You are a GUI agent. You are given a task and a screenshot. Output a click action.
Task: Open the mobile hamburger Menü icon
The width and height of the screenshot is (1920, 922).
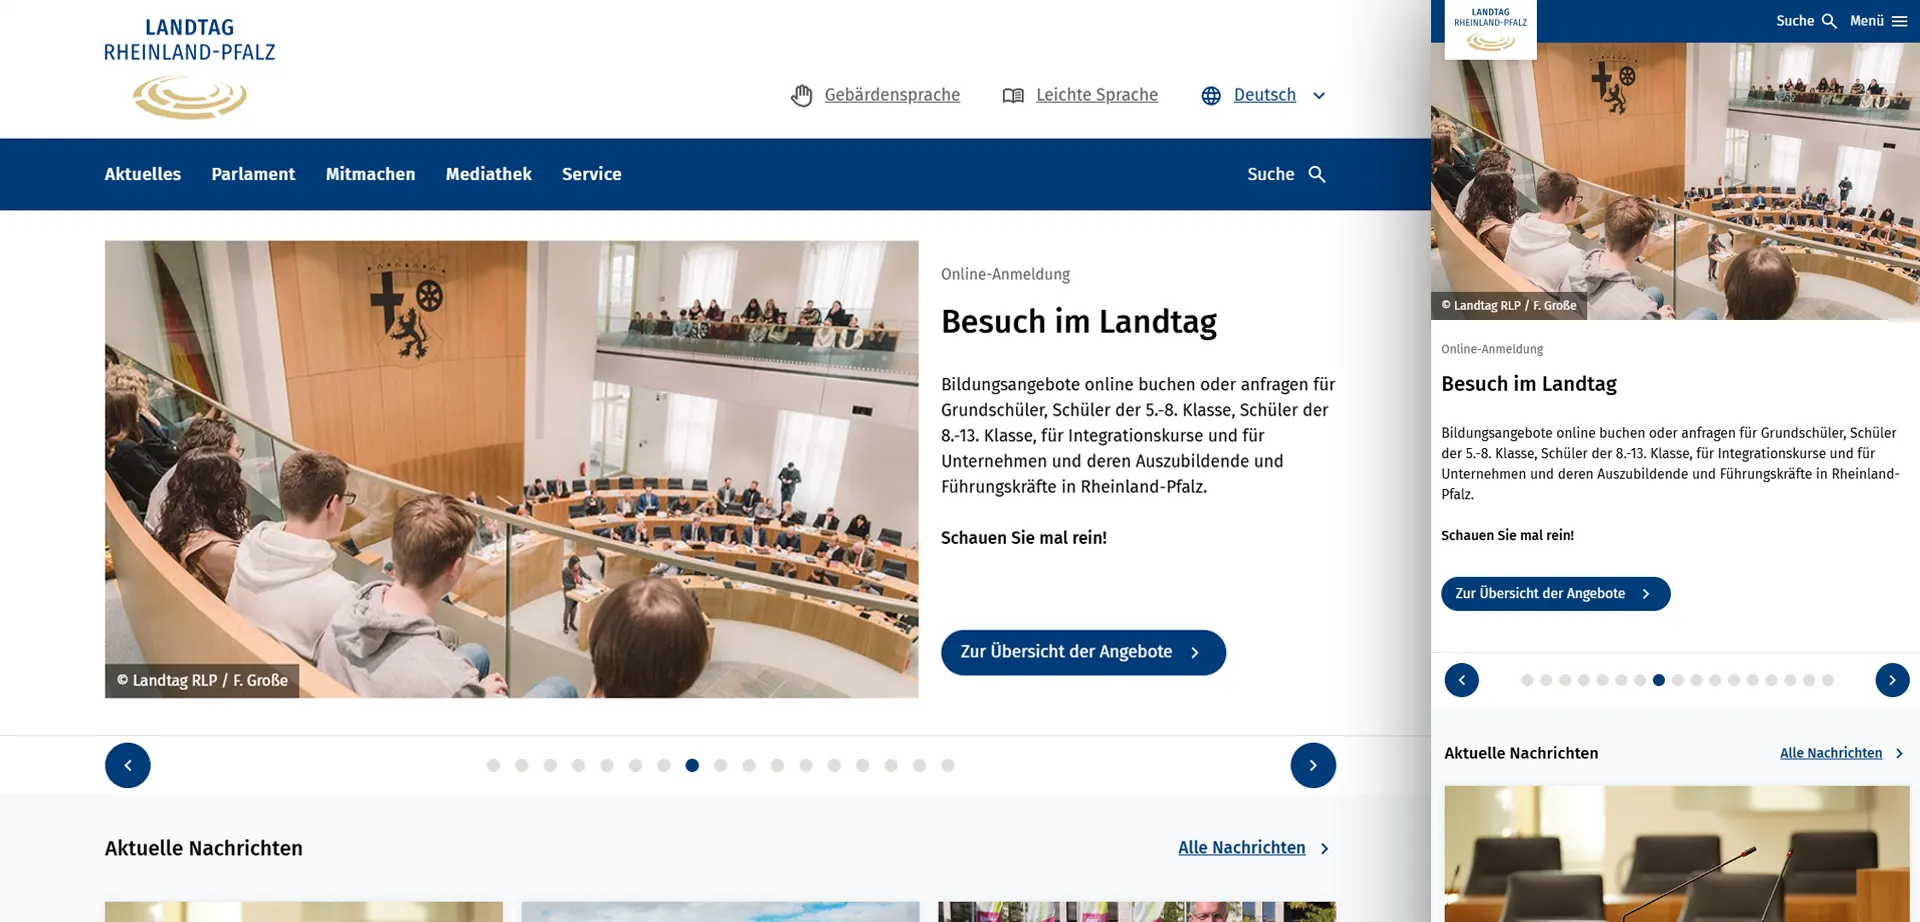click(x=1899, y=21)
